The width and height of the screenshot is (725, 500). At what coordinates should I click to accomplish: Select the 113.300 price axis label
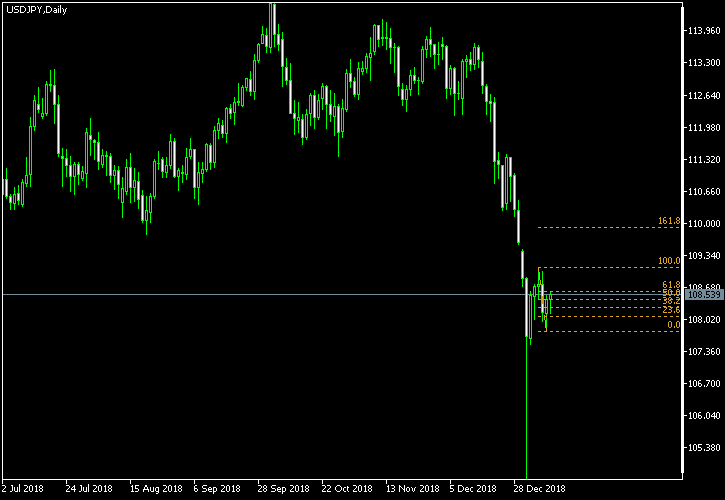pos(704,63)
